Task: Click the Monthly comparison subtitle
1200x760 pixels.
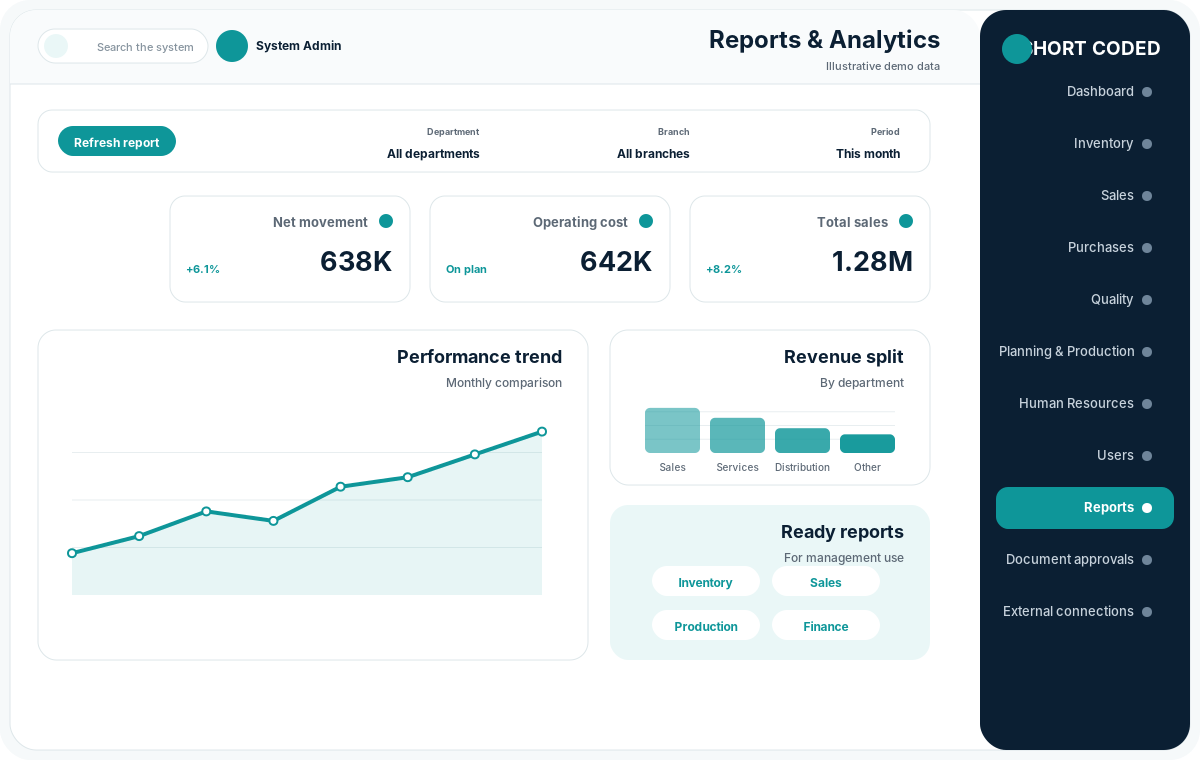Action: (504, 383)
